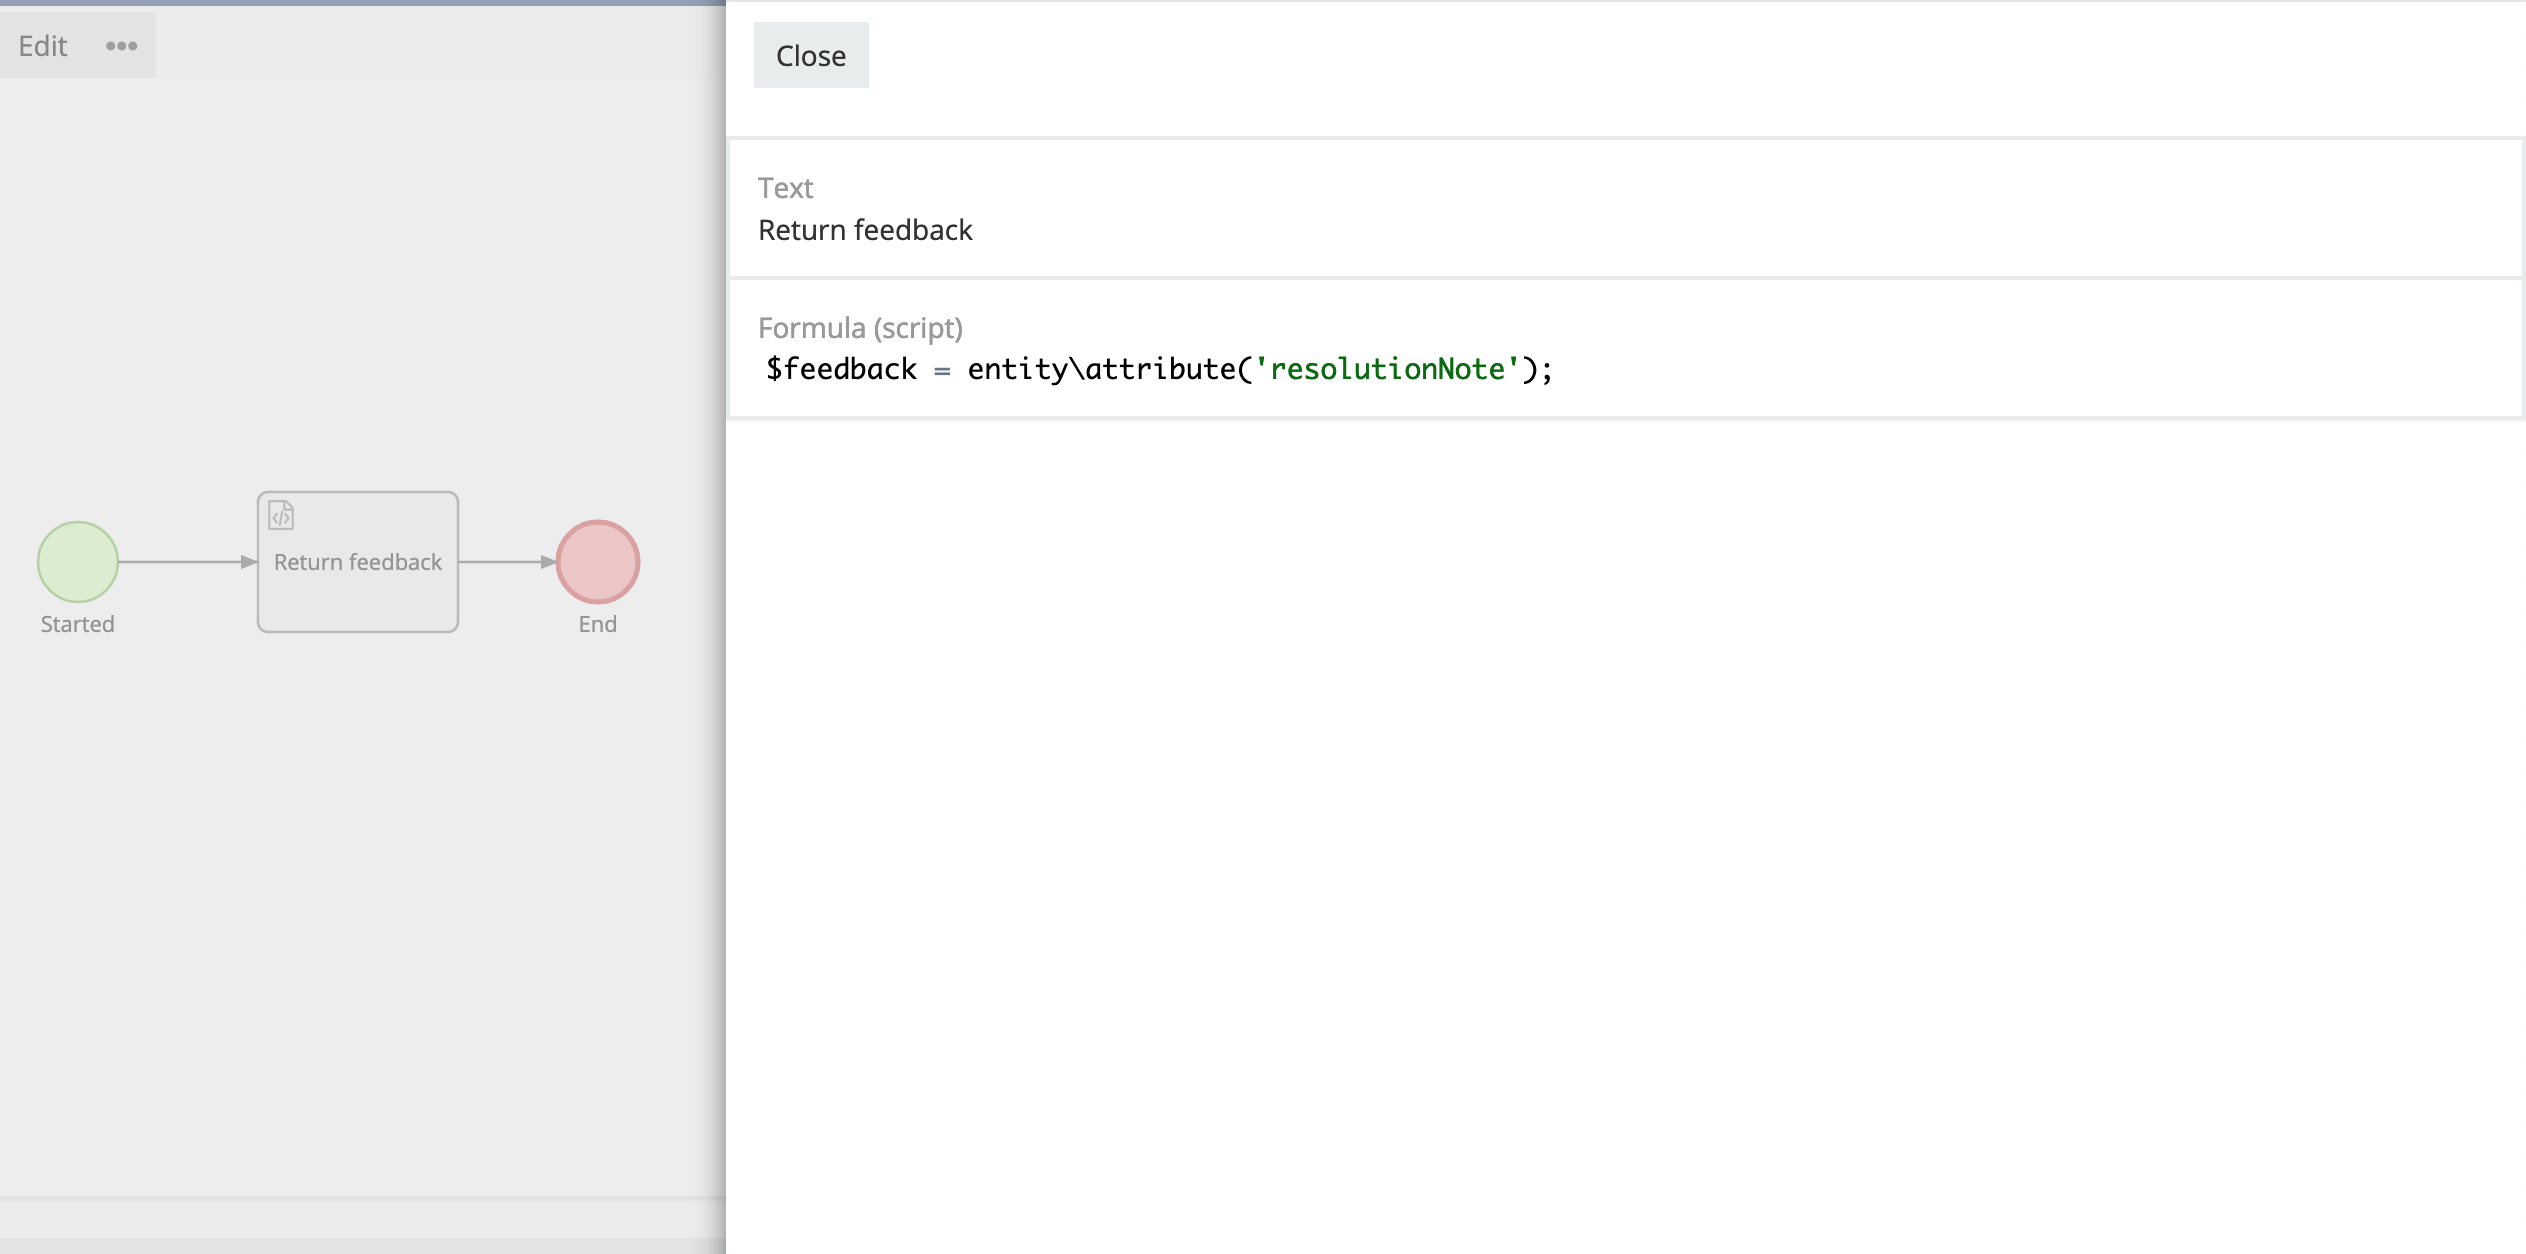The height and width of the screenshot is (1254, 2526).
Task: Click the script icon in Return feedback task
Action: (281, 515)
